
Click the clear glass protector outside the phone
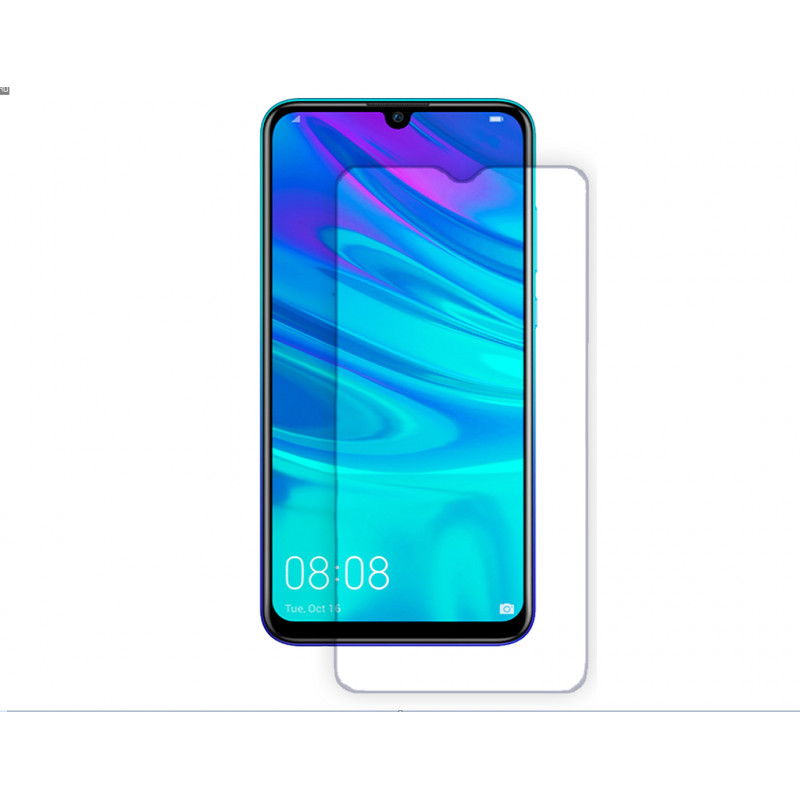560,408
